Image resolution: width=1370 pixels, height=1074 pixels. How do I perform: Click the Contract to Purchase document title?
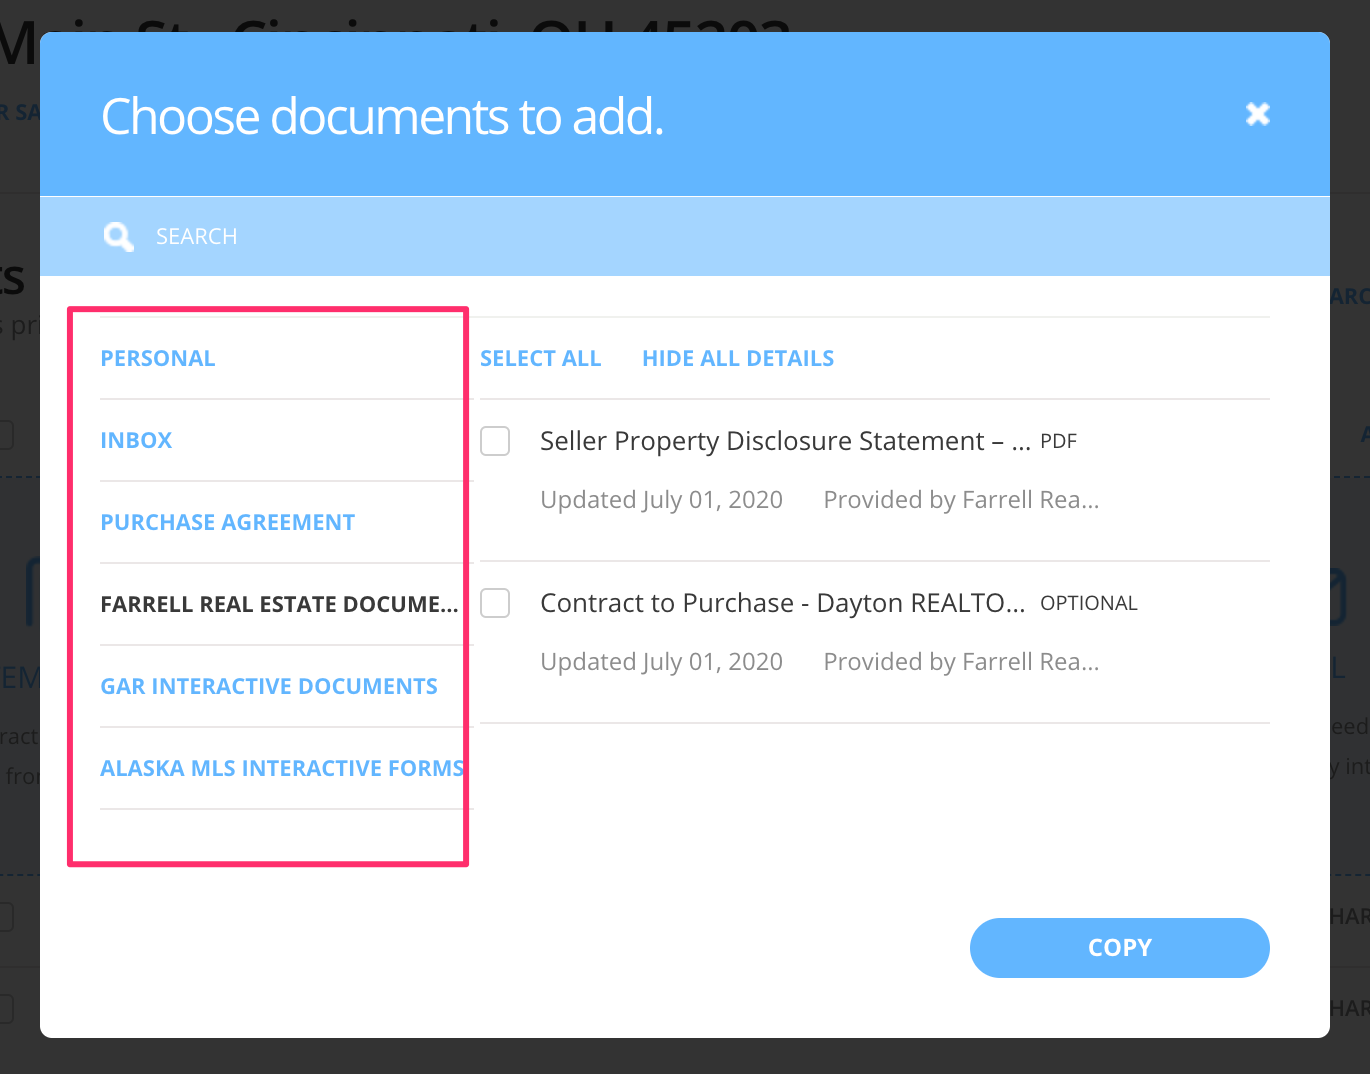(783, 603)
